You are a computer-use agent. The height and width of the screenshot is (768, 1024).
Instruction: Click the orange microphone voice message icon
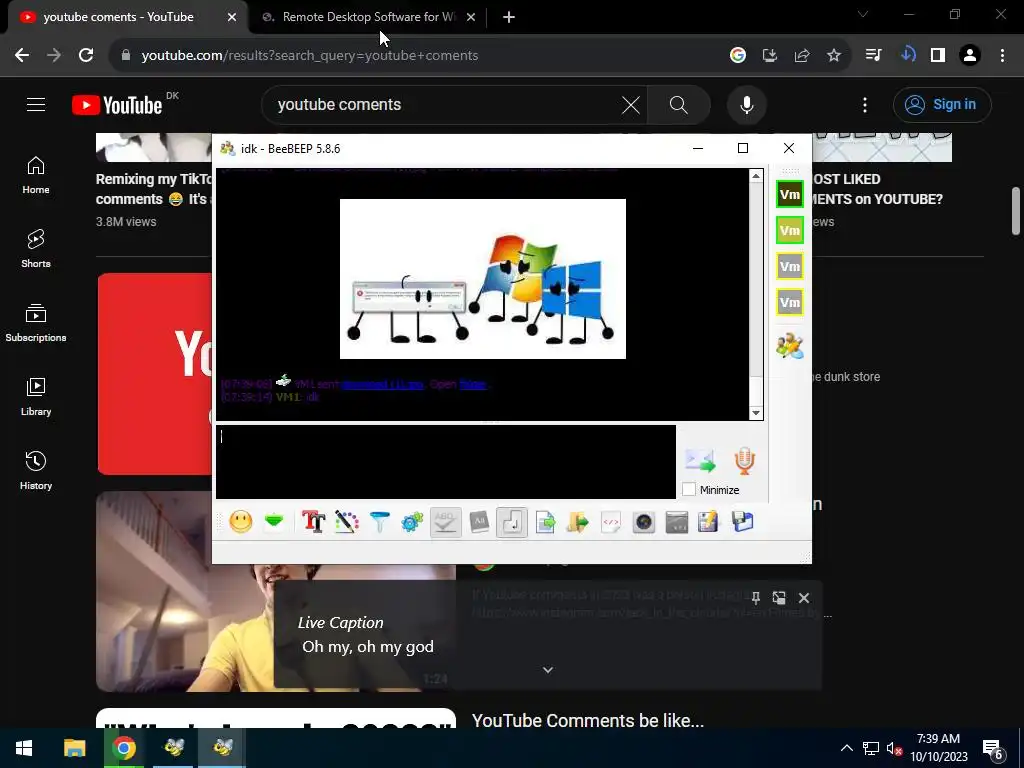(744, 460)
